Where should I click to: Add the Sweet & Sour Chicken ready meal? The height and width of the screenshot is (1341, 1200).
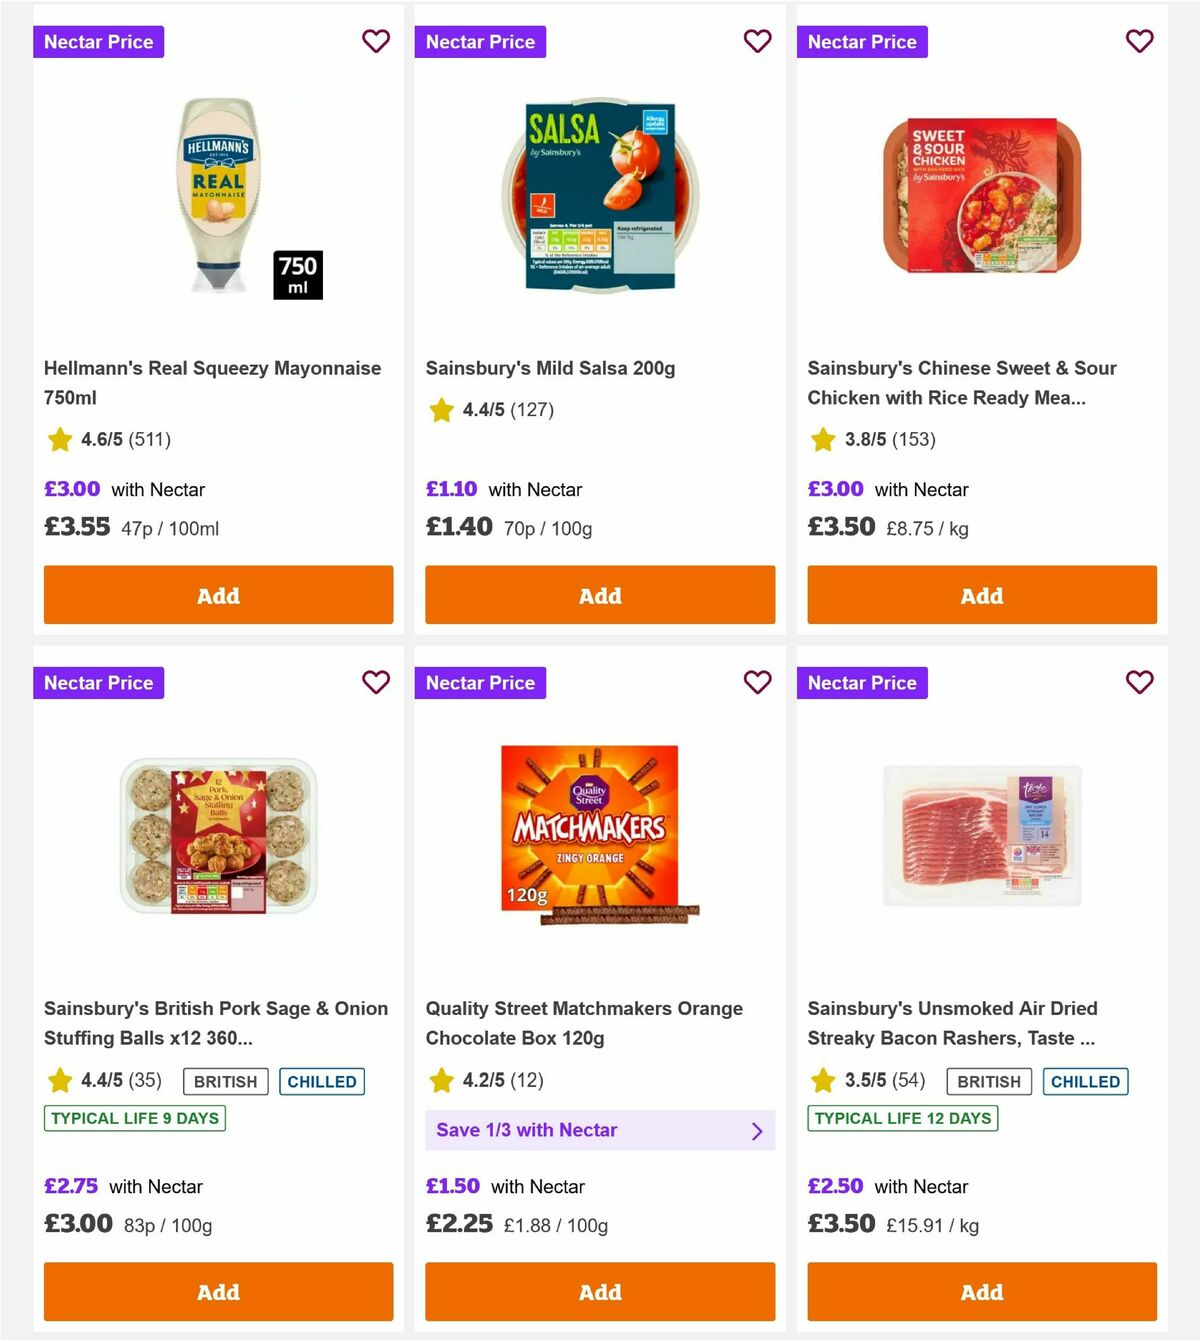tap(981, 595)
